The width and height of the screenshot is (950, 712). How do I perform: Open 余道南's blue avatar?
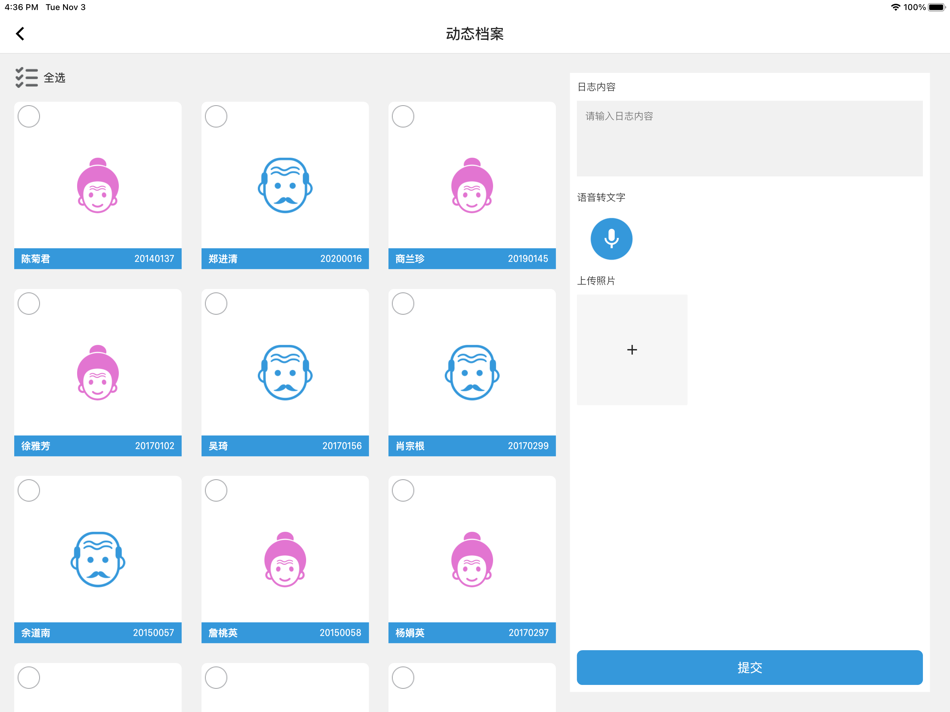click(98, 559)
